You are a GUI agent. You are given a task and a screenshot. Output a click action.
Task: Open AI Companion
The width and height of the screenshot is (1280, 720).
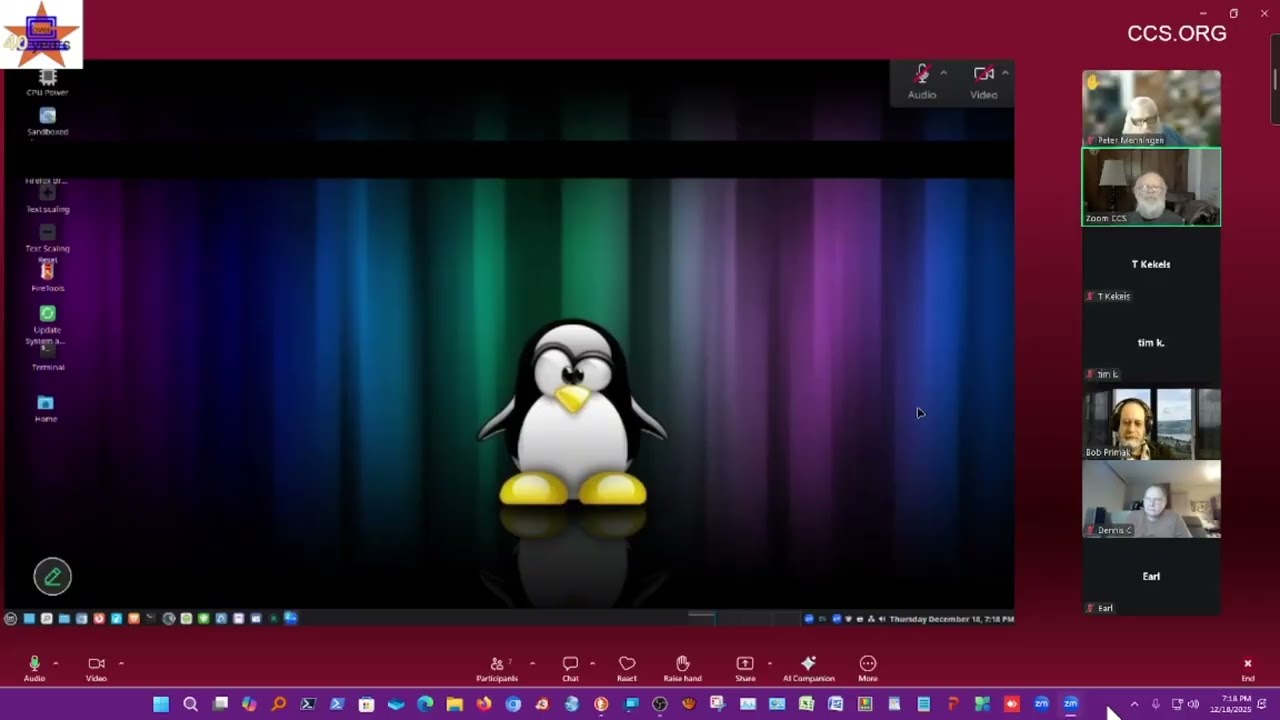(808, 668)
